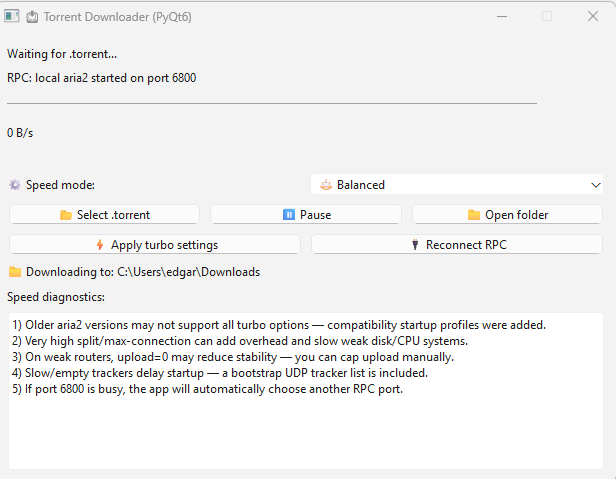This screenshot has height=479, width=616.
Task: Click the folder icon on Open folder
Action: point(474,215)
